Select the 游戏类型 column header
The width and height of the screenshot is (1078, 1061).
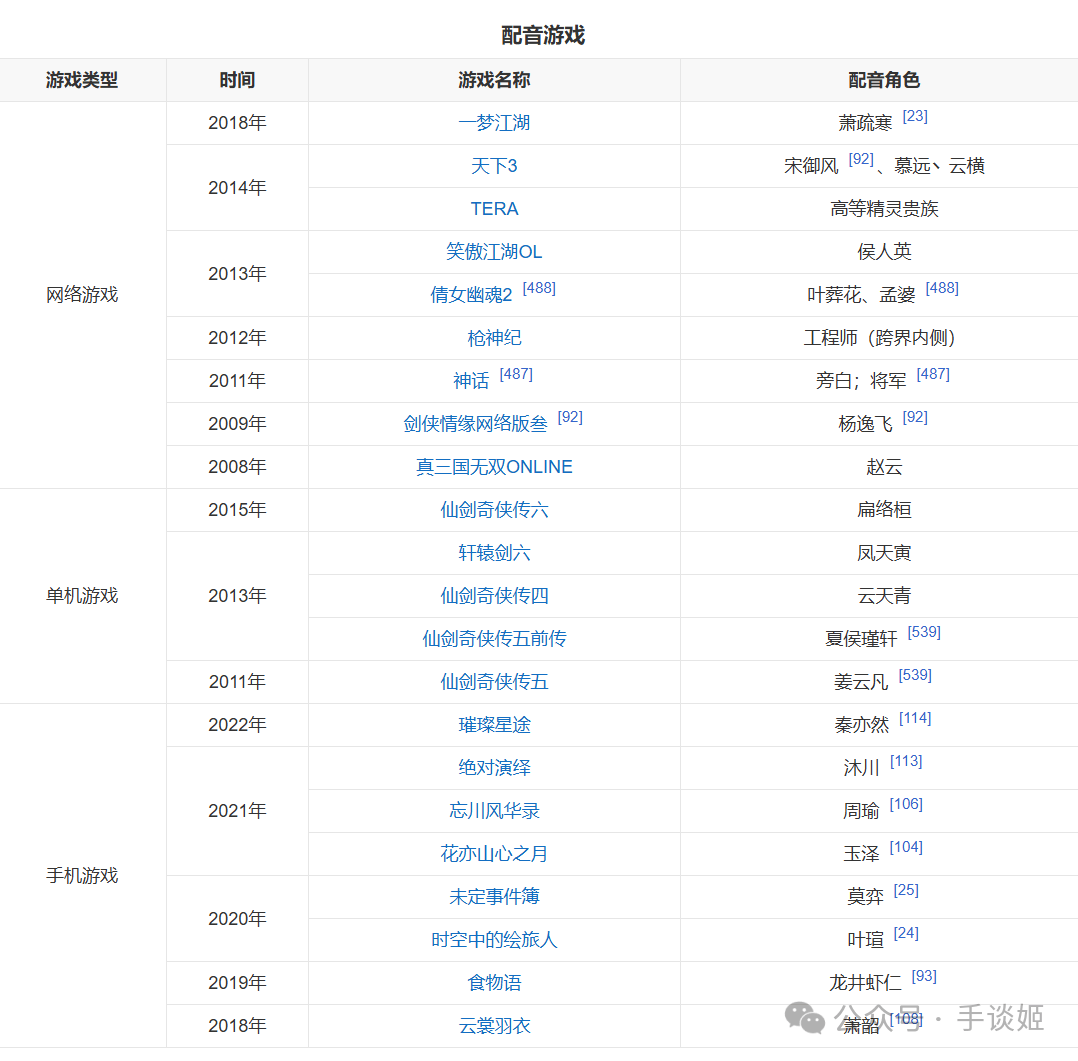[x=82, y=80]
